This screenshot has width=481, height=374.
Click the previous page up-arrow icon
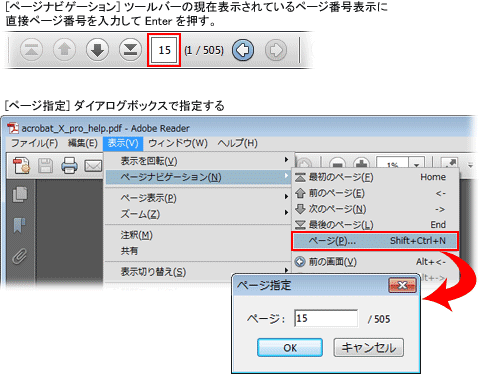pyautogui.click(x=64, y=50)
